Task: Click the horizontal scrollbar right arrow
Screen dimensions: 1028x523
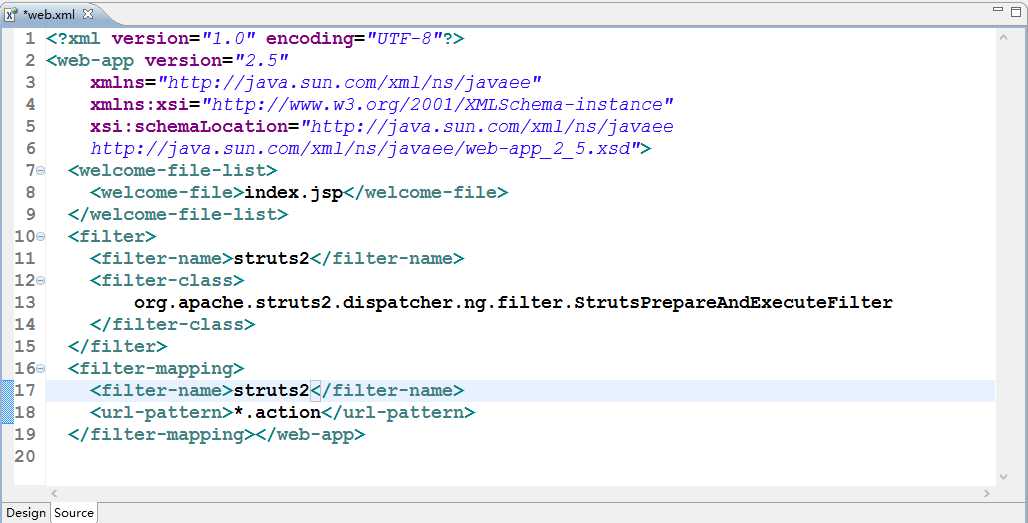Action: [x=987, y=493]
